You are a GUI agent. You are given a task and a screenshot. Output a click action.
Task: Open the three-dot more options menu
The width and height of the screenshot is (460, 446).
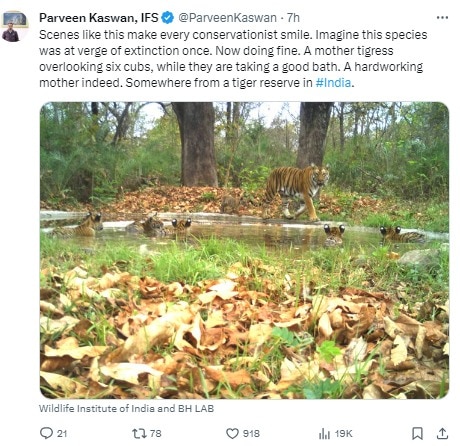442,17
